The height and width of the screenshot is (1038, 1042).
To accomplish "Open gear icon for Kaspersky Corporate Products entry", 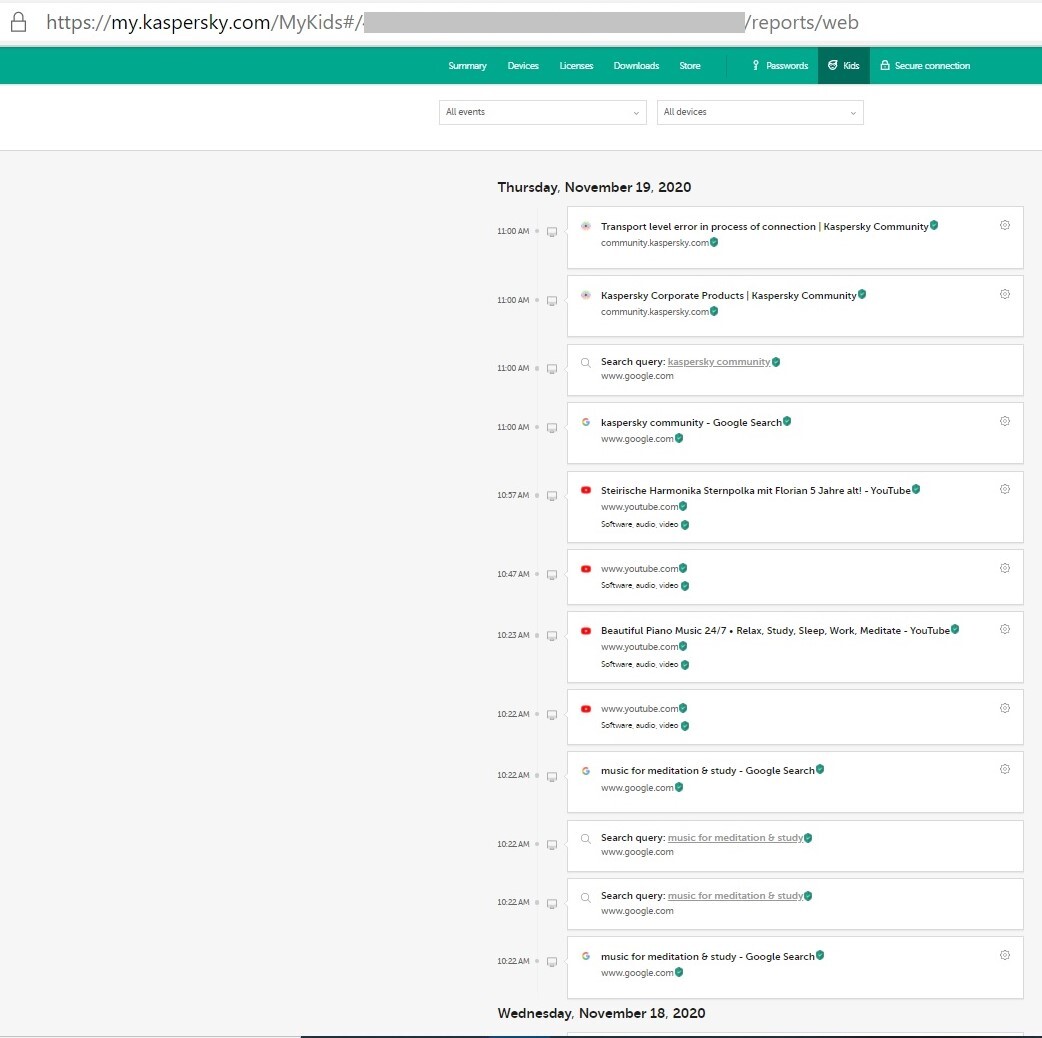I will (1005, 294).
